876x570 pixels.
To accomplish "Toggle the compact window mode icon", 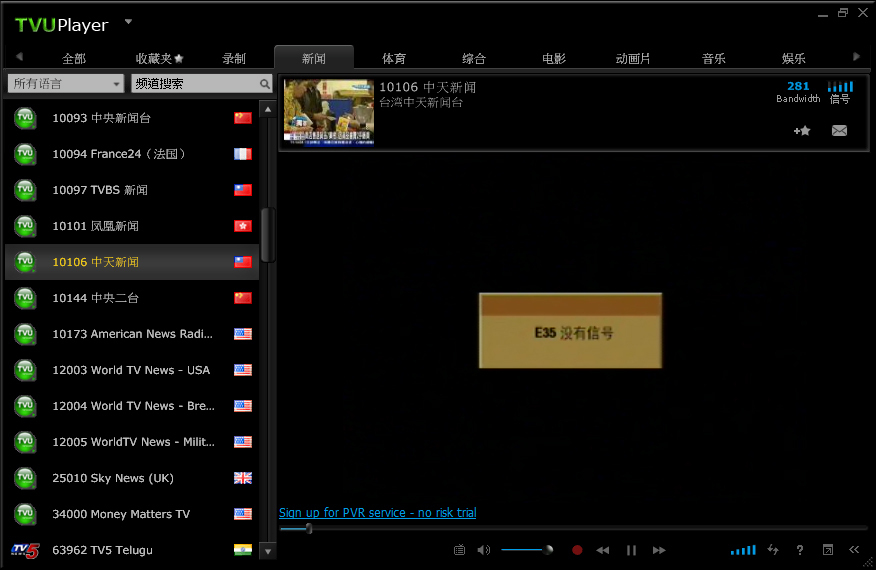I will [828, 550].
